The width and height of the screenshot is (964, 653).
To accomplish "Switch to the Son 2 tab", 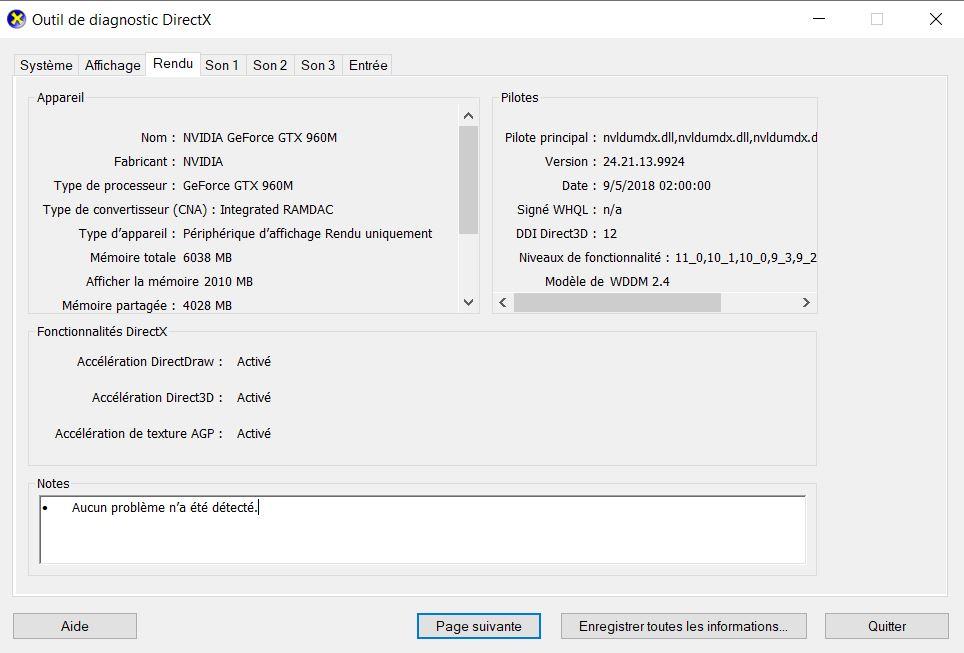I will pos(270,65).
